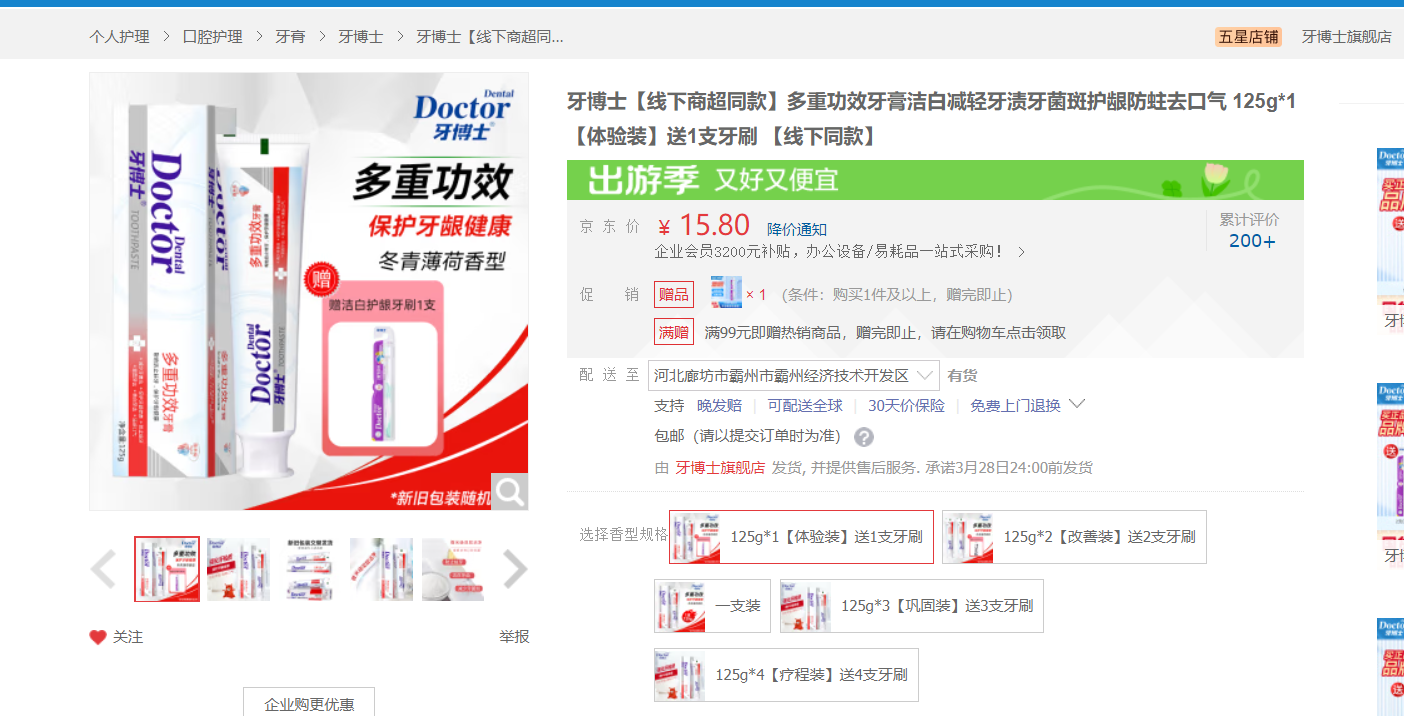Click the arrow after 企业会员 subsidy text
The height and width of the screenshot is (716, 1404).
point(1021,252)
